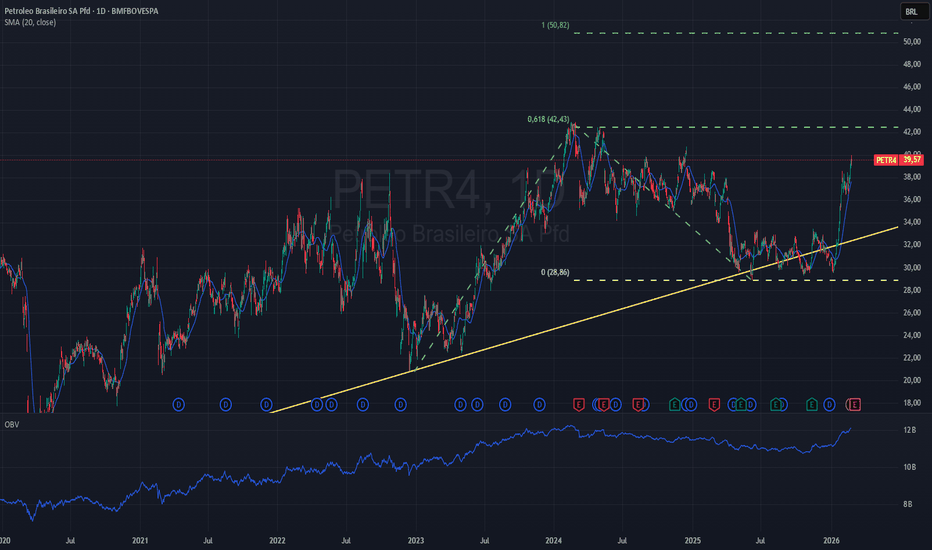The image size is (932, 550).
Task: Open the dividend marker just before 2022
Action: tap(266, 405)
